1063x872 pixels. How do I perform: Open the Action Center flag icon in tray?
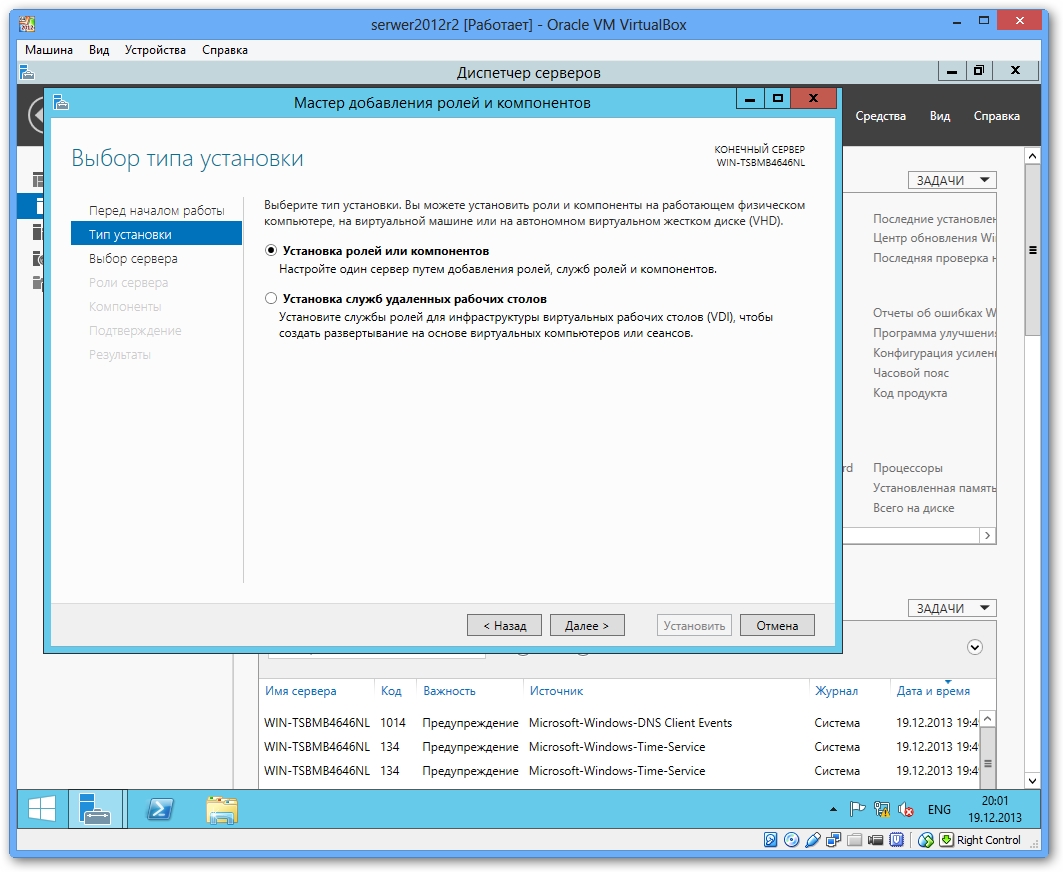coord(857,809)
